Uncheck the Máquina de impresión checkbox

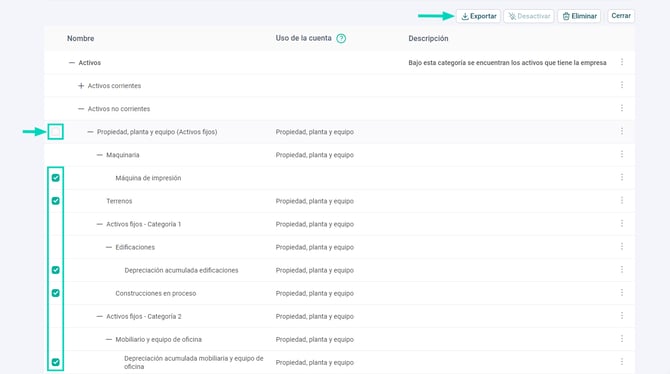click(56, 178)
